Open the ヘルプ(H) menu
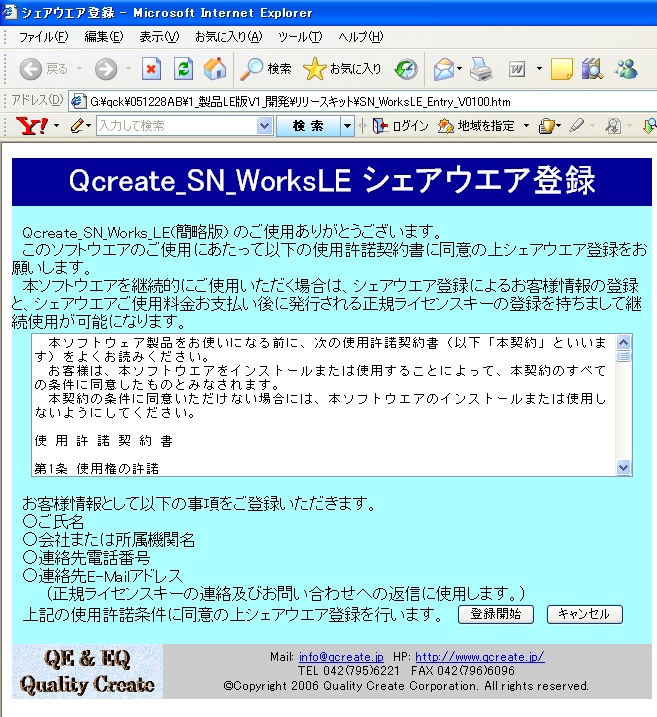Image resolution: width=657 pixels, height=717 pixels. click(x=360, y=37)
